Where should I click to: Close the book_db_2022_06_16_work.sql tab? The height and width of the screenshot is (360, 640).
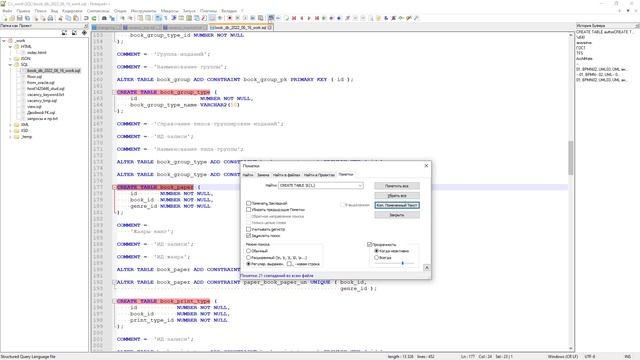[270, 27]
